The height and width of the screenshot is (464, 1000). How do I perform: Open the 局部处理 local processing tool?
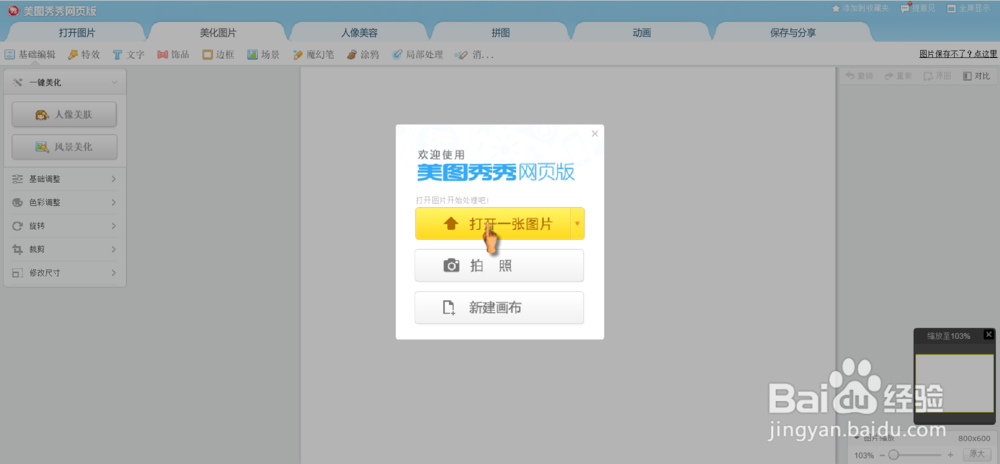pyautogui.click(x=417, y=55)
